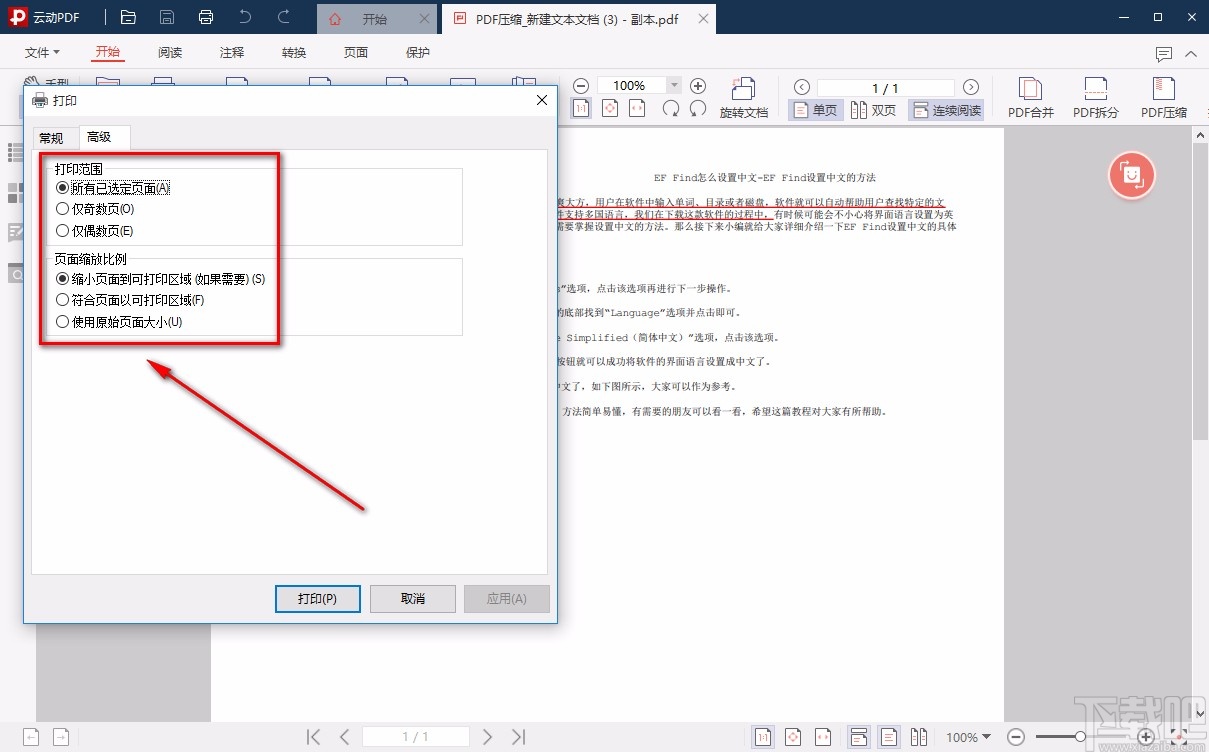
Task: Click the fit page toolbar icon
Action: [610, 108]
